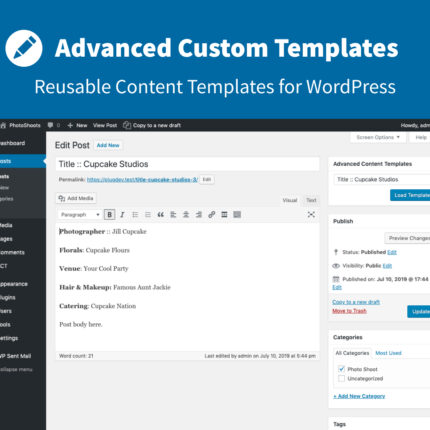Viewport: 430px width, 430px height.
Task: Click Copy to a new draft in Publish box
Action: (356, 302)
